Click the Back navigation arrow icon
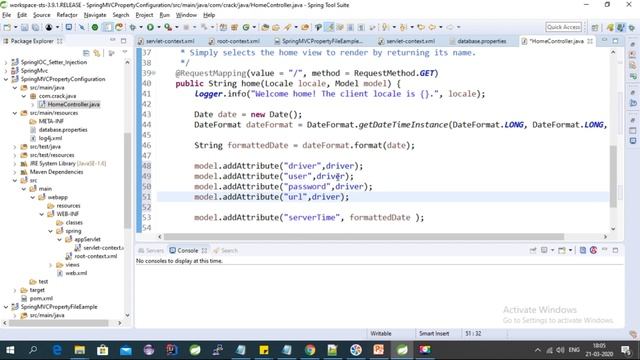The height and width of the screenshot is (360, 640). coord(432,27)
